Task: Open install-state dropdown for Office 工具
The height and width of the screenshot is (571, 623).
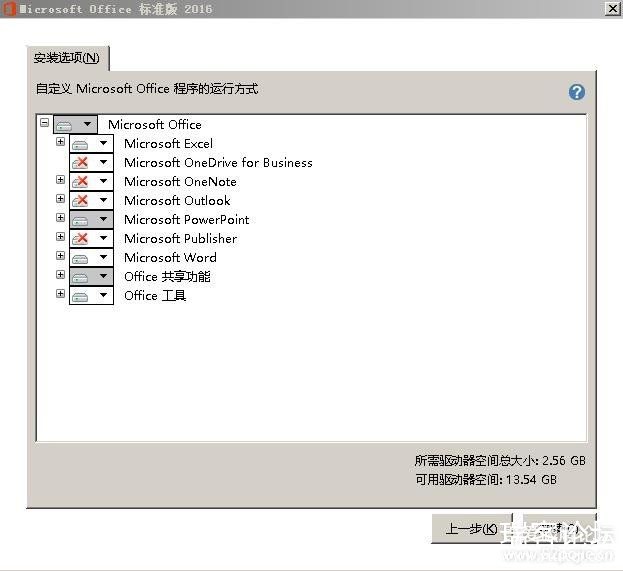Action: (91, 296)
